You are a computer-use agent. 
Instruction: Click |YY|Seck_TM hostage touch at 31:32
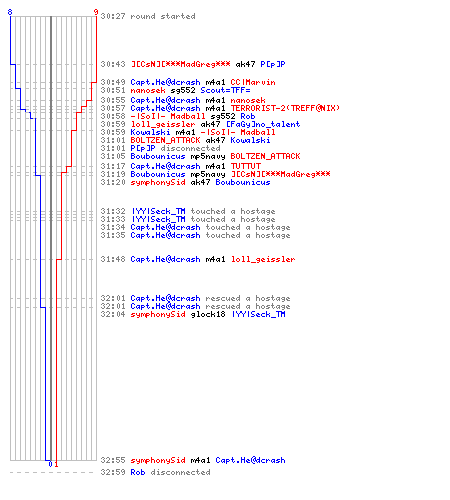tap(159, 211)
